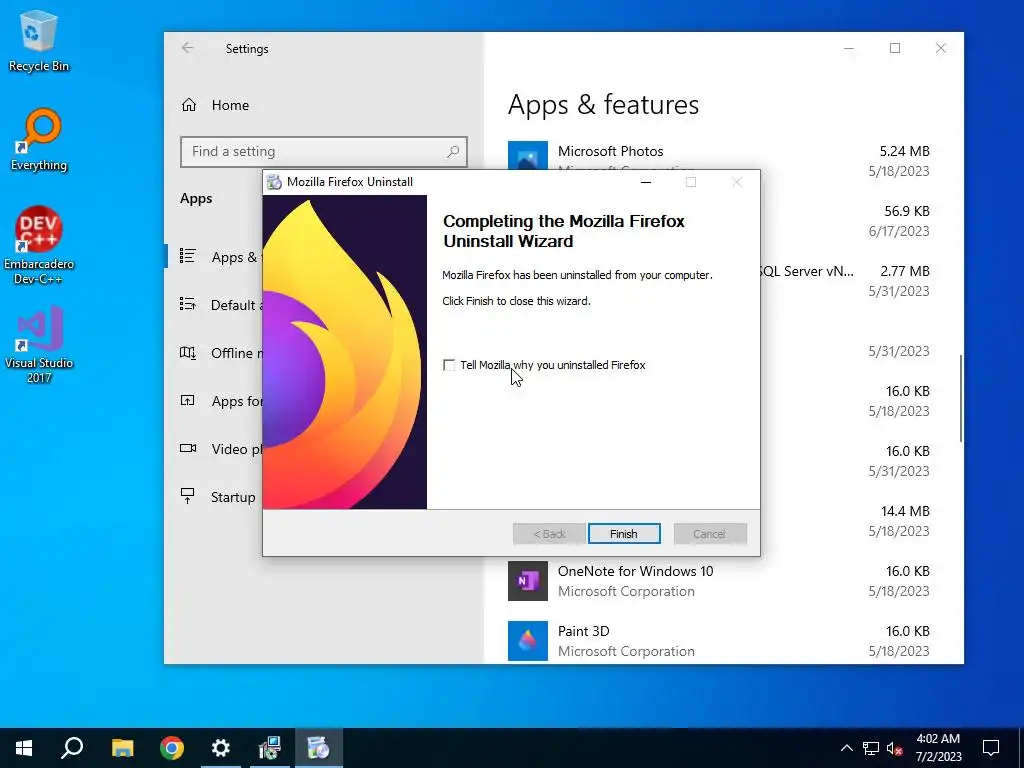Click the muted volume tray icon
Screen dimensions: 1024x768
click(895, 748)
